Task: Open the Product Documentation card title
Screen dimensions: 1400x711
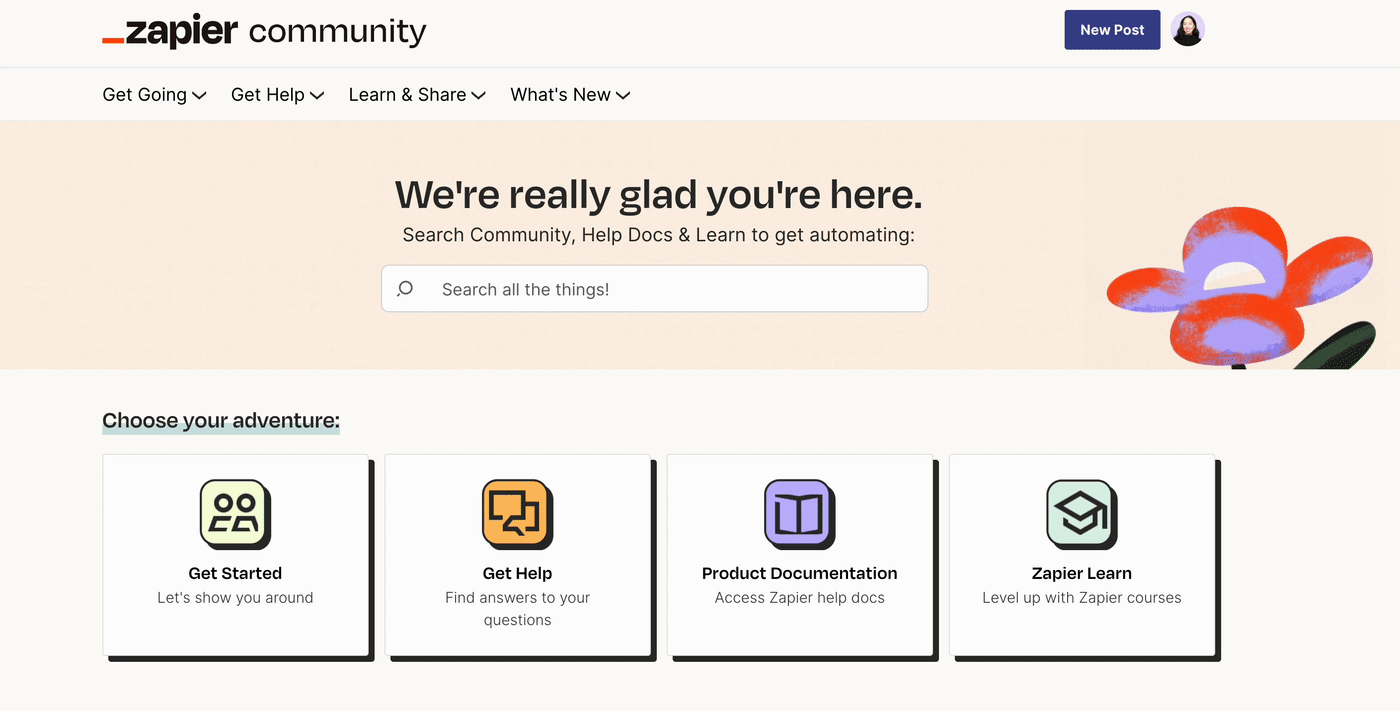Action: click(799, 573)
